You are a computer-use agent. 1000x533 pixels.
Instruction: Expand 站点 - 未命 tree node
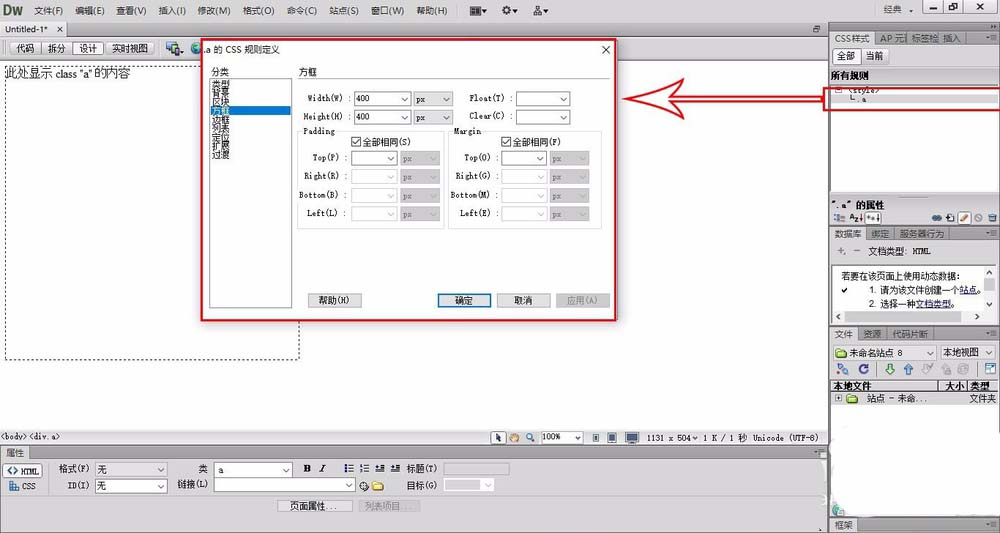pyautogui.click(x=838, y=398)
